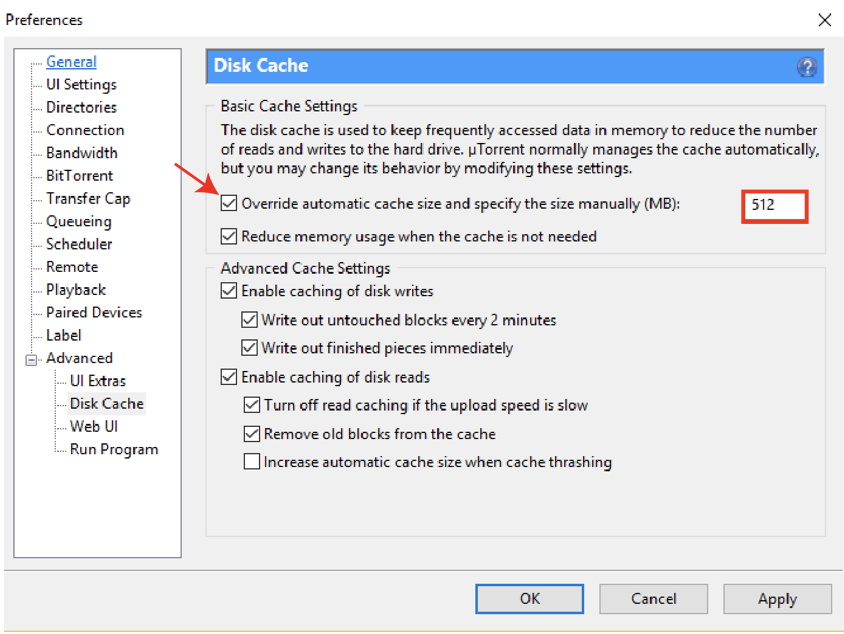Toggle Turn off read caching if upload slow
844x634 pixels.
(x=251, y=405)
